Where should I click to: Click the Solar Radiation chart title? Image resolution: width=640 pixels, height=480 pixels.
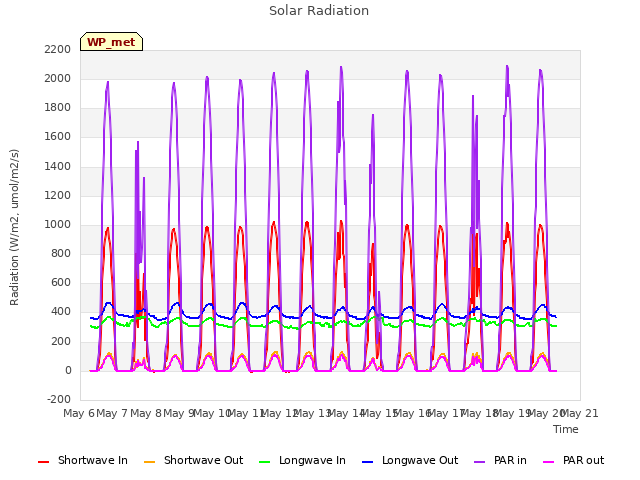click(319, 11)
